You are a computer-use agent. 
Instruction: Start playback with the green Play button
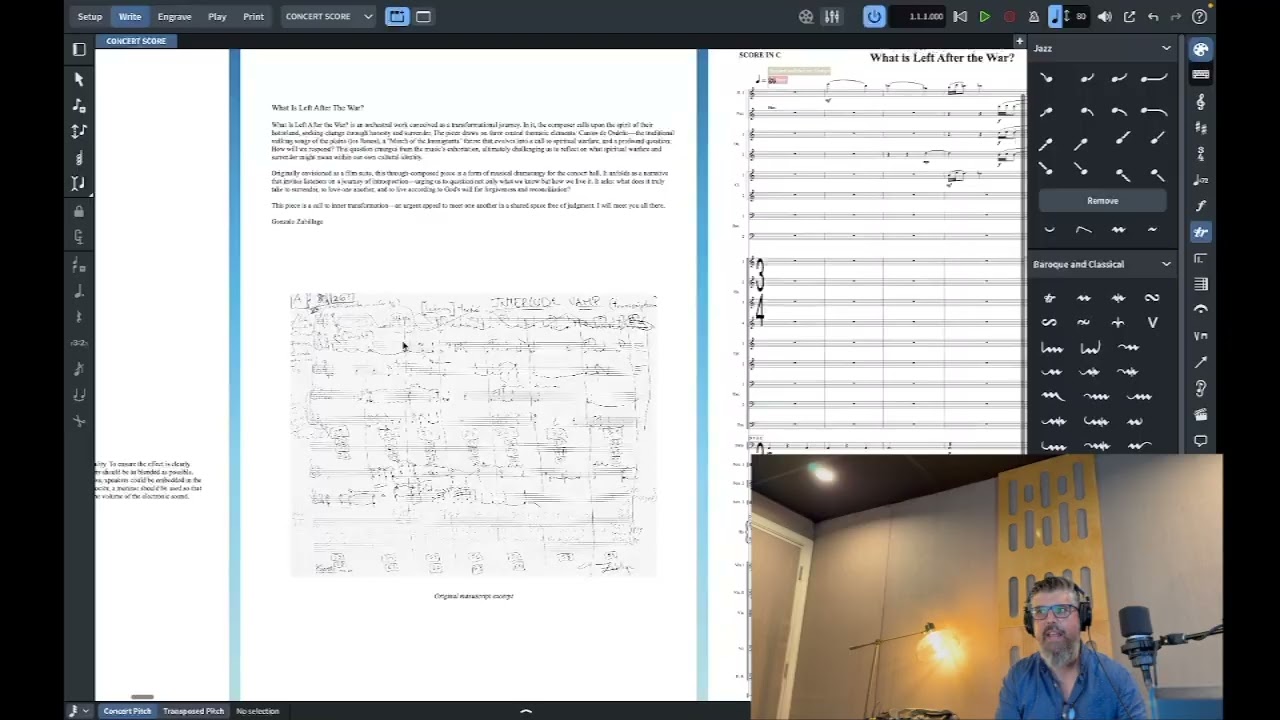[x=985, y=16]
